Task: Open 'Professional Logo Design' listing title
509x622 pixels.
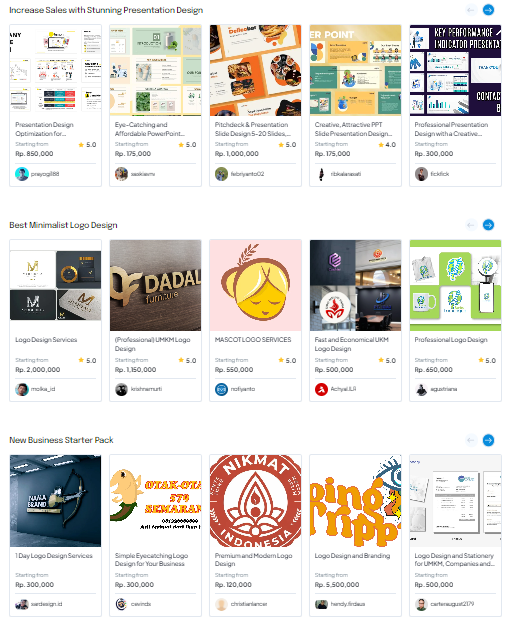Action: click(x=451, y=340)
